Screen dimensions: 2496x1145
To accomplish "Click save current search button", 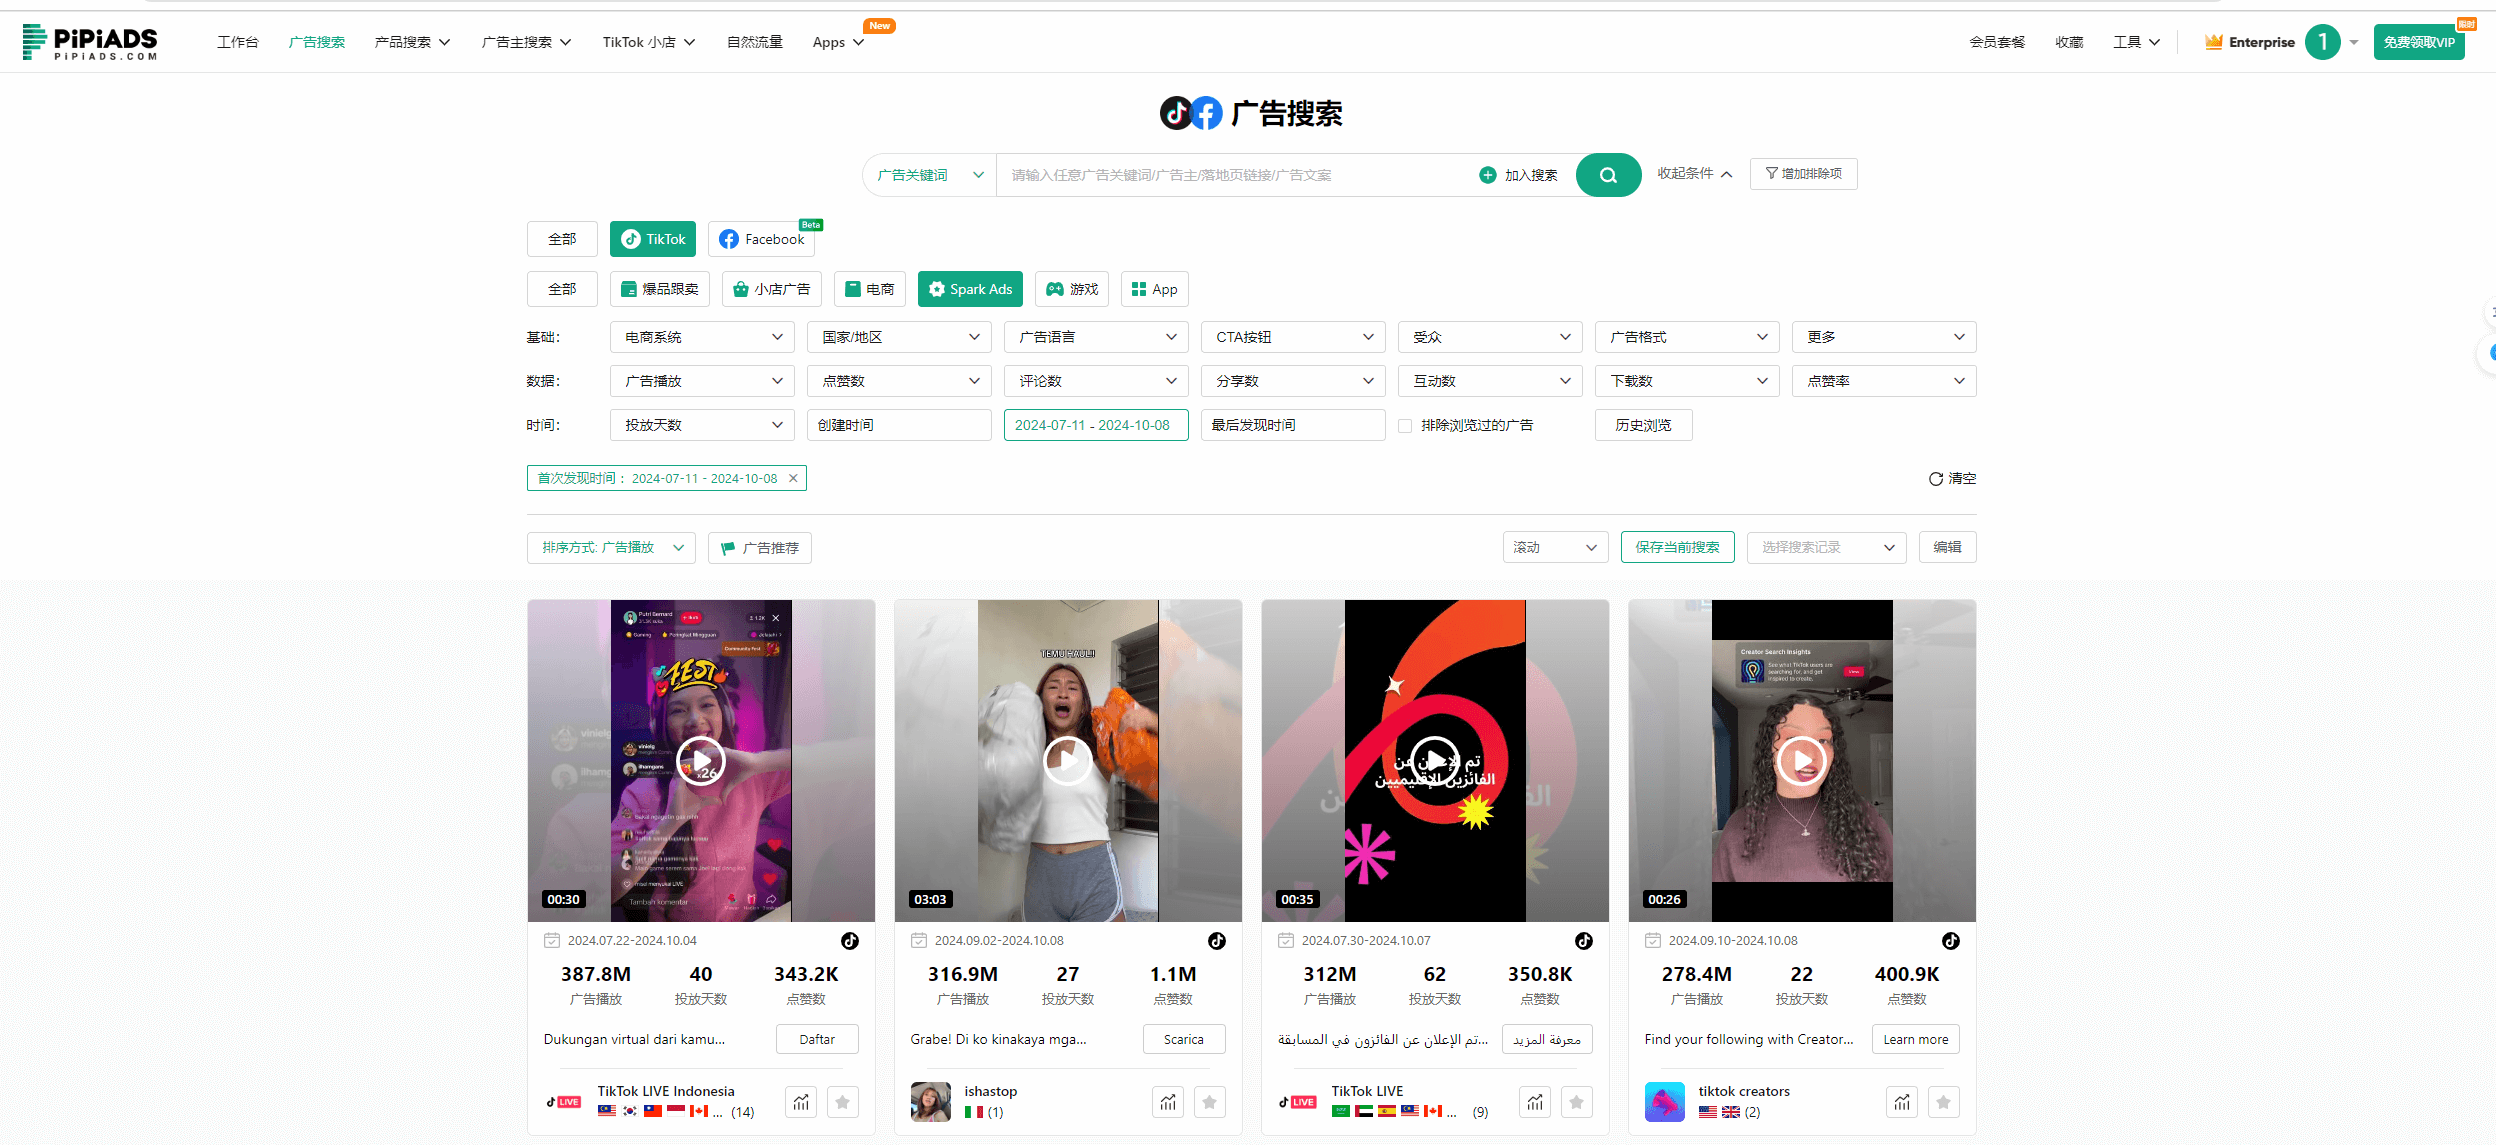I will point(1677,547).
